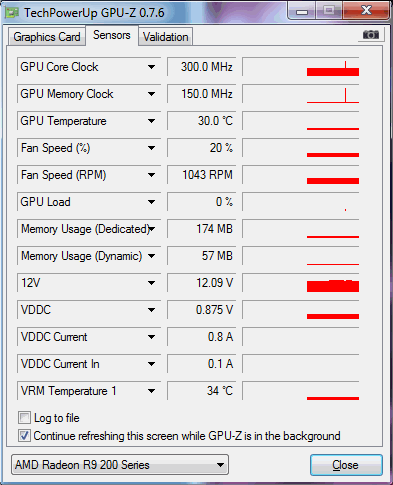This screenshot has height=485, width=393.
Task: Click the Close button
Action: (x=346, y=465)
